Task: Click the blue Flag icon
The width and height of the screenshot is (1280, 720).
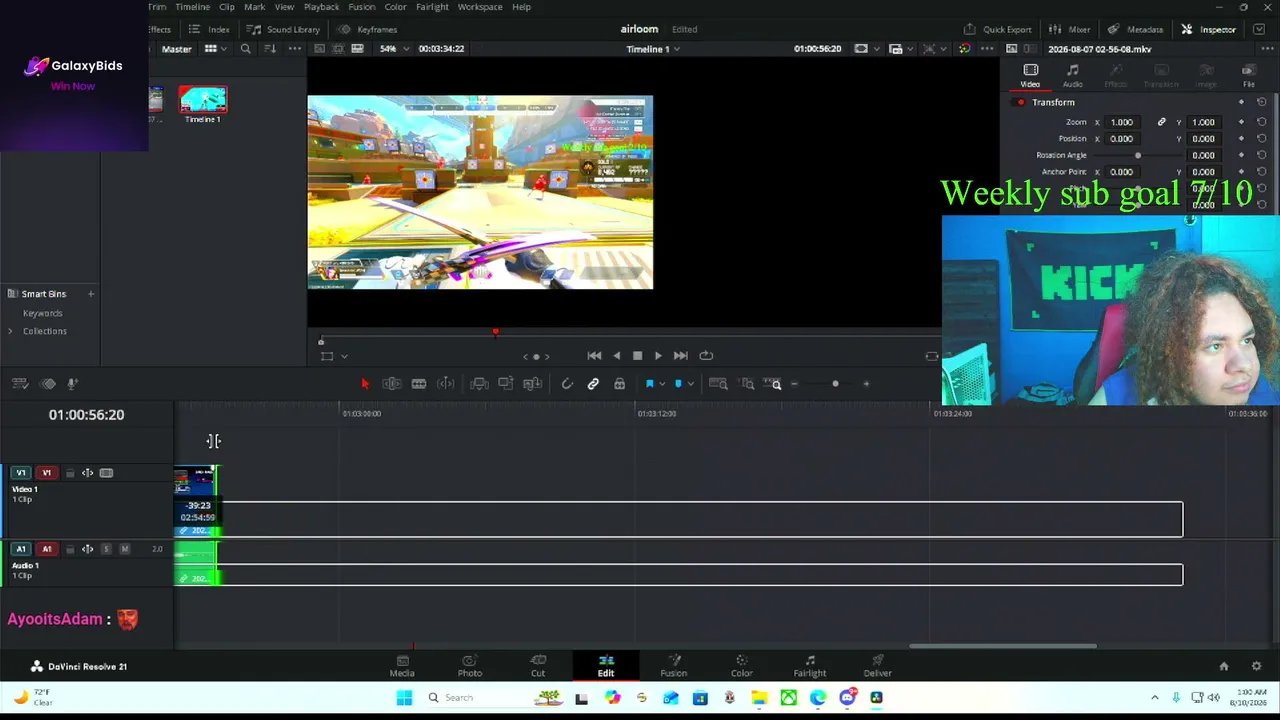Action: [x=650, y=384]
